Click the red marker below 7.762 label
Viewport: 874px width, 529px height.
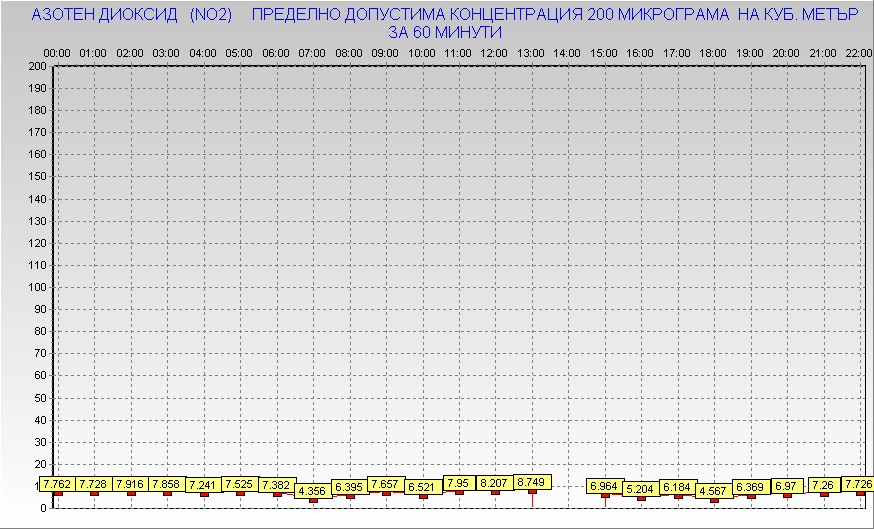click(x=59, y=493)
